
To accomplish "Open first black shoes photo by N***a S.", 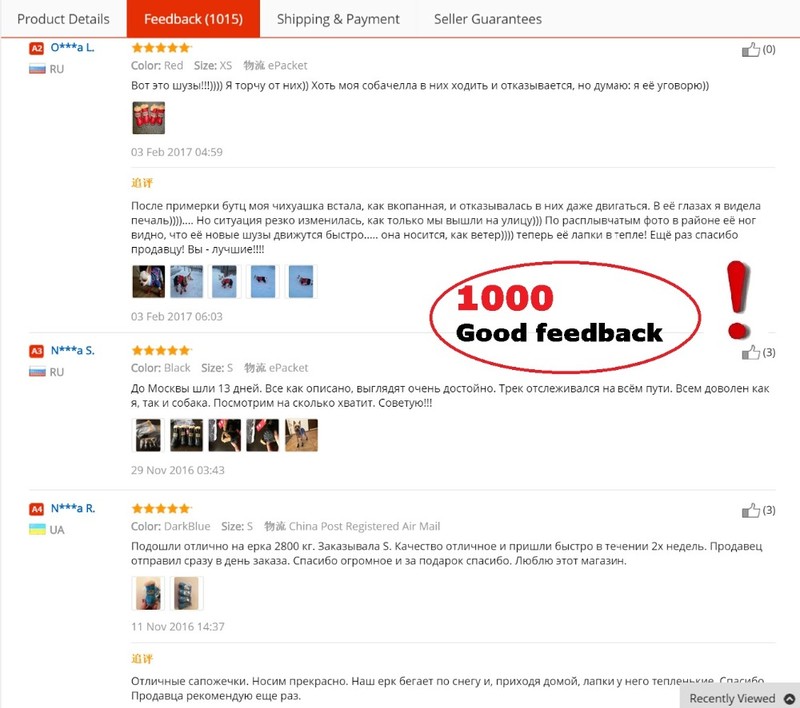I will (148, 435).
